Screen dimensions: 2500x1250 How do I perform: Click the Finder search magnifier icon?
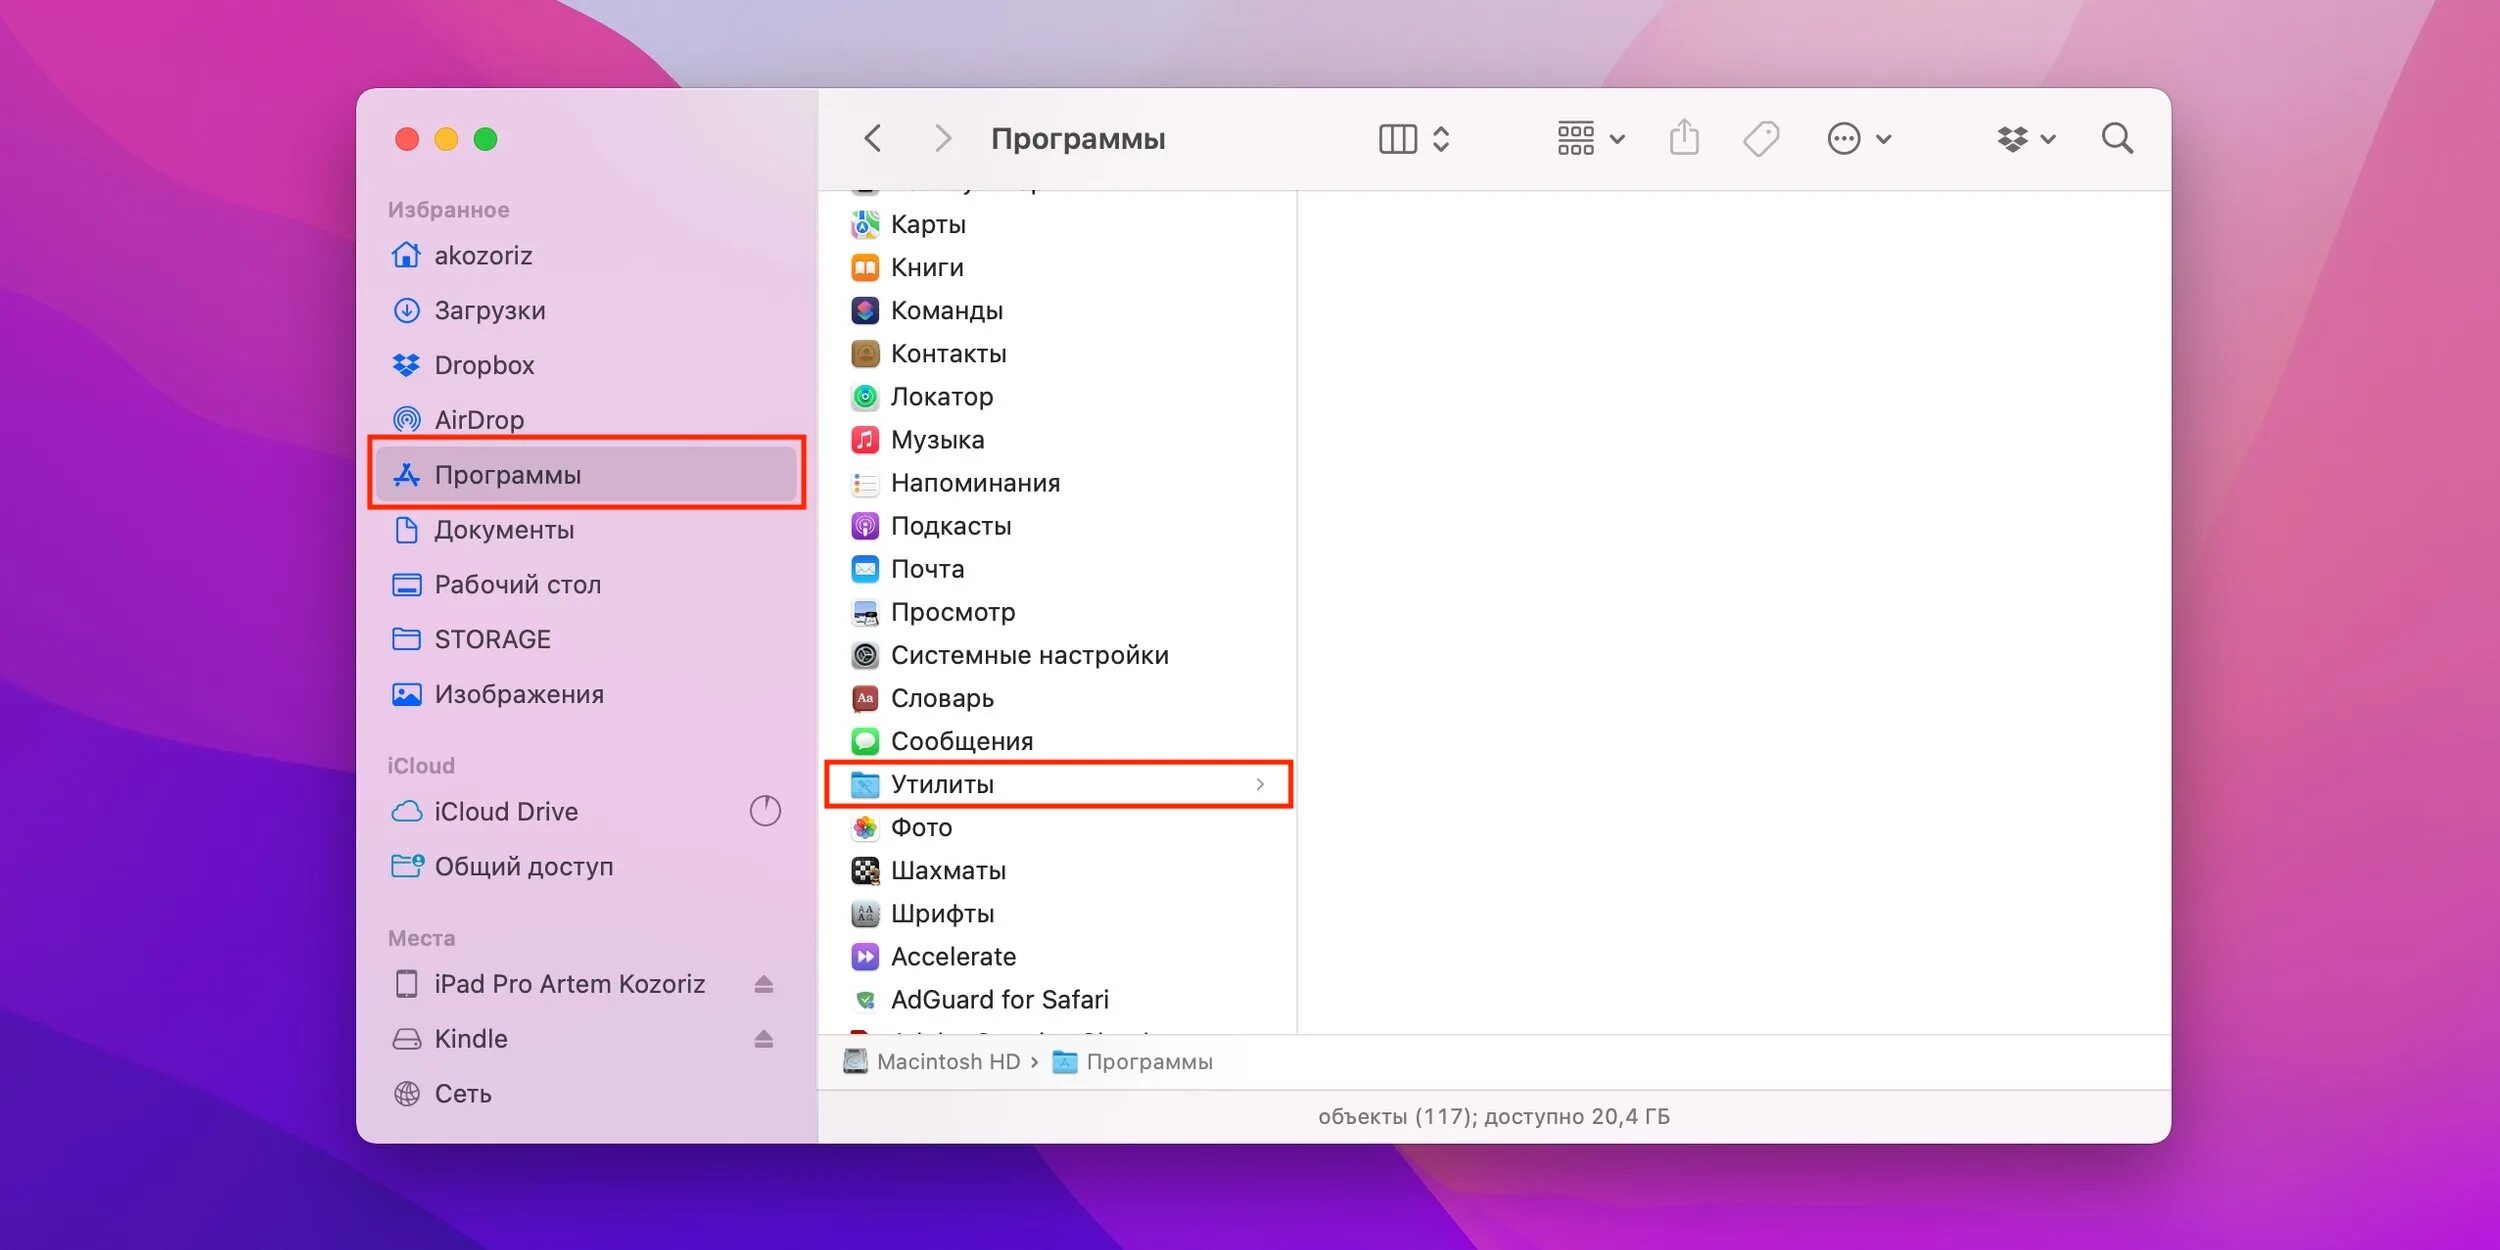tap(2116, 138)
